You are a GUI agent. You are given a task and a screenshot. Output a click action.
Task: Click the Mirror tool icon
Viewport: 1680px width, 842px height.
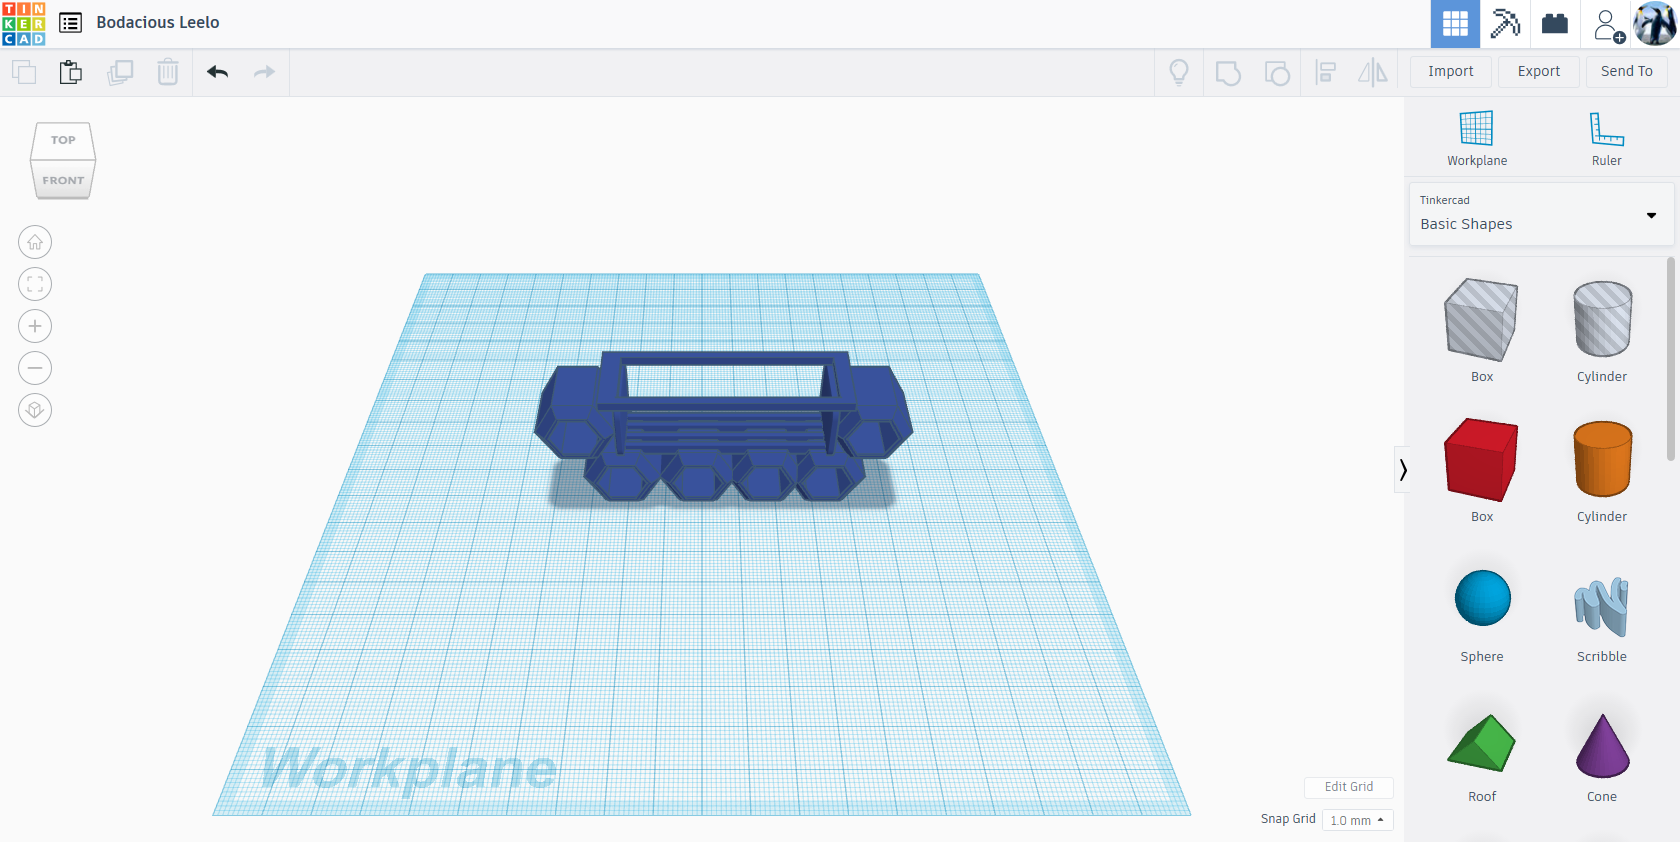pos(1373,72)
